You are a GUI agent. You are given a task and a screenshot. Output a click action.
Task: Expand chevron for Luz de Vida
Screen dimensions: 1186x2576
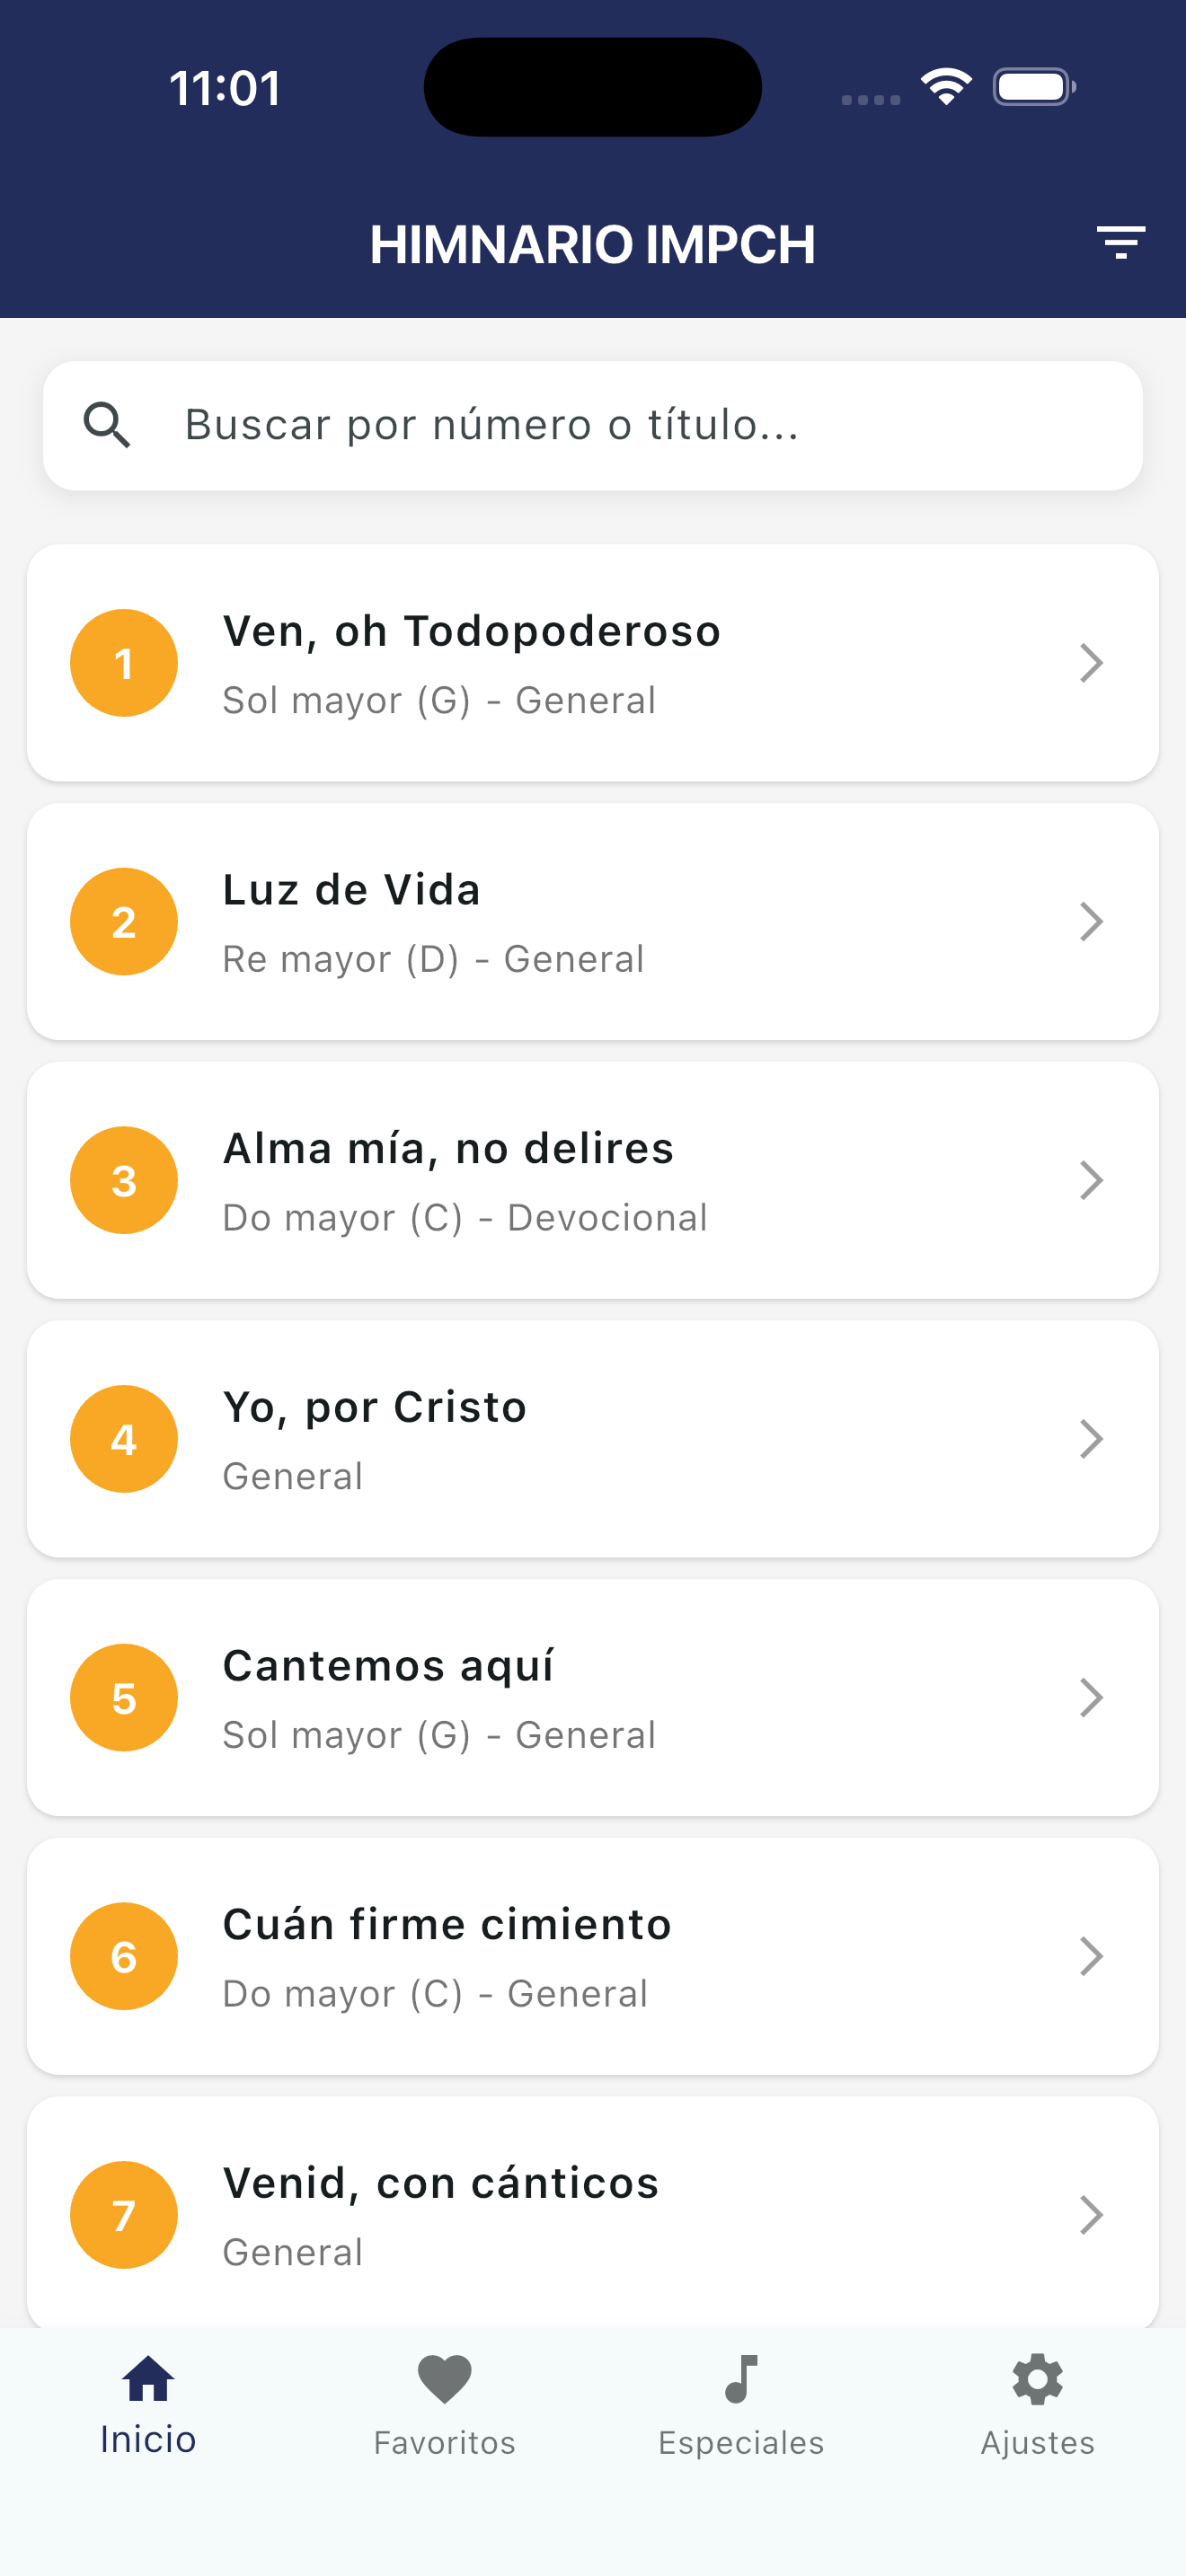tap(1091, 921)
